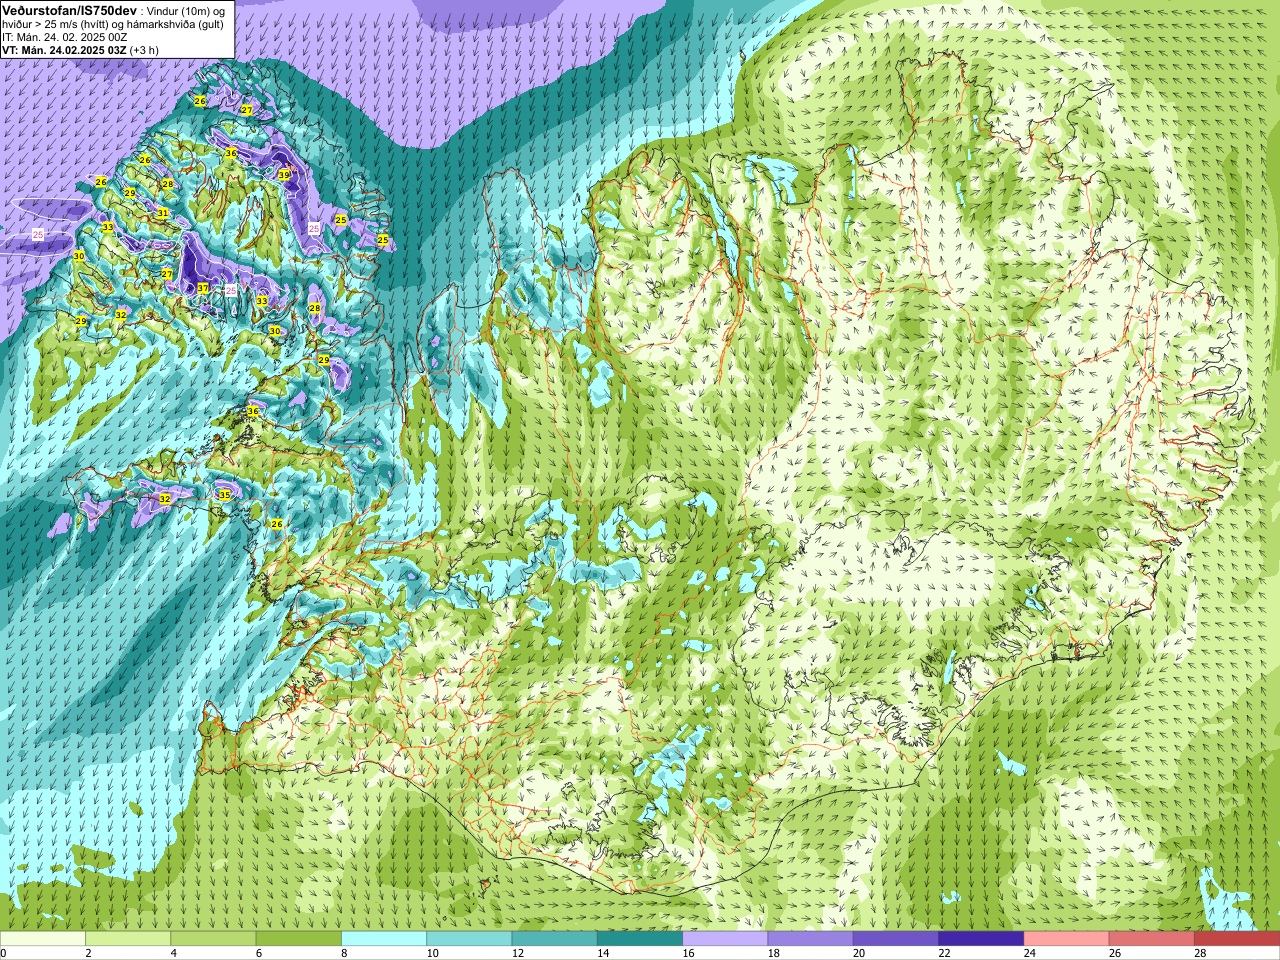Pick the red legend swatch above 28 m/s
Viewport: 1280px width, 960px height.
(x=1237, y=939)
